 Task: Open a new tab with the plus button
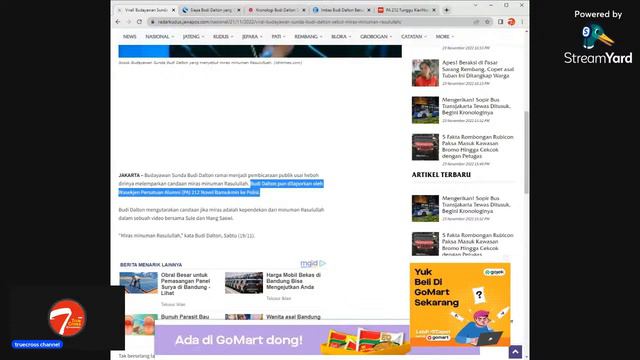pos(447,10)
